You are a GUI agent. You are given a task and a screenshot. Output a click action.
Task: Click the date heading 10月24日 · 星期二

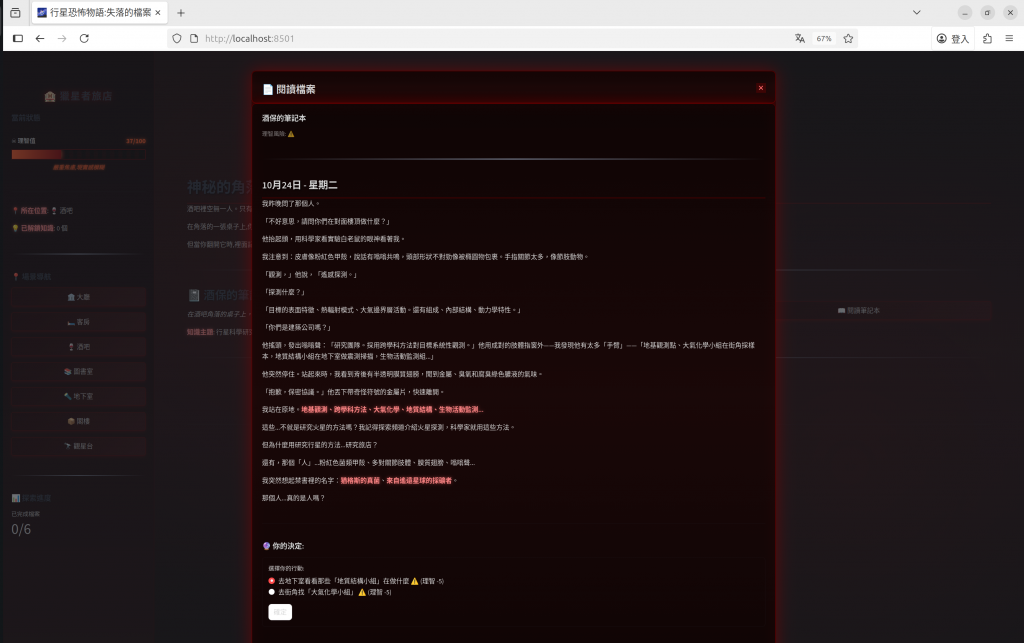(x=300, y=185)
